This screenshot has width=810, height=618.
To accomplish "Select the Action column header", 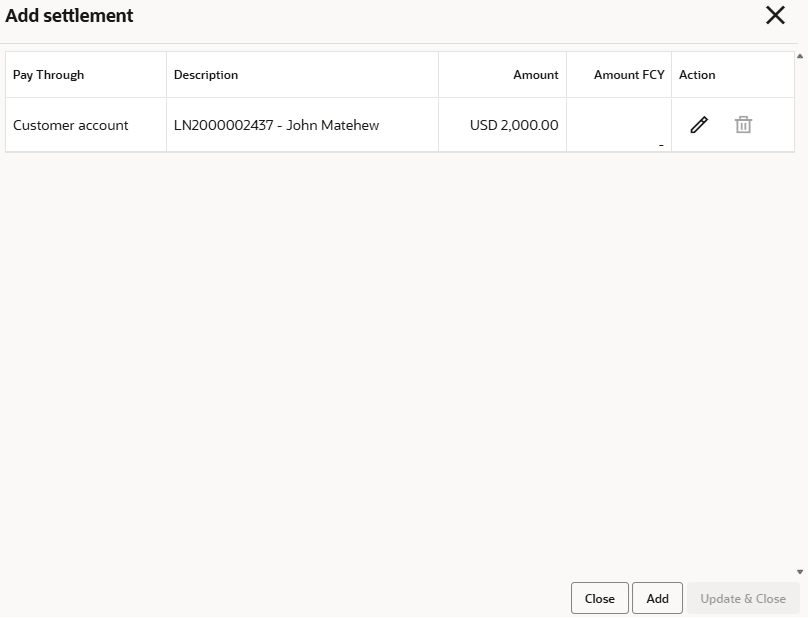I will click(734, 75).
